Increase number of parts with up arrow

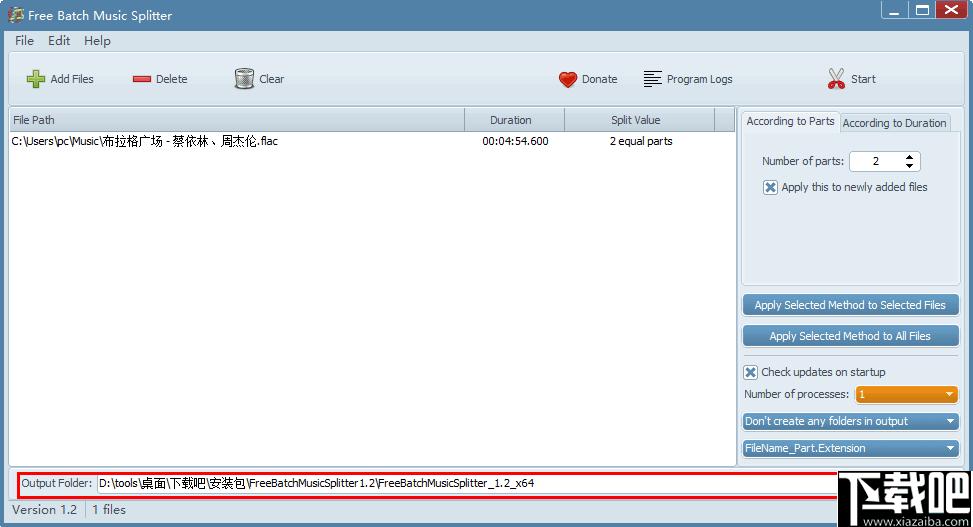(x=908, y=157)
